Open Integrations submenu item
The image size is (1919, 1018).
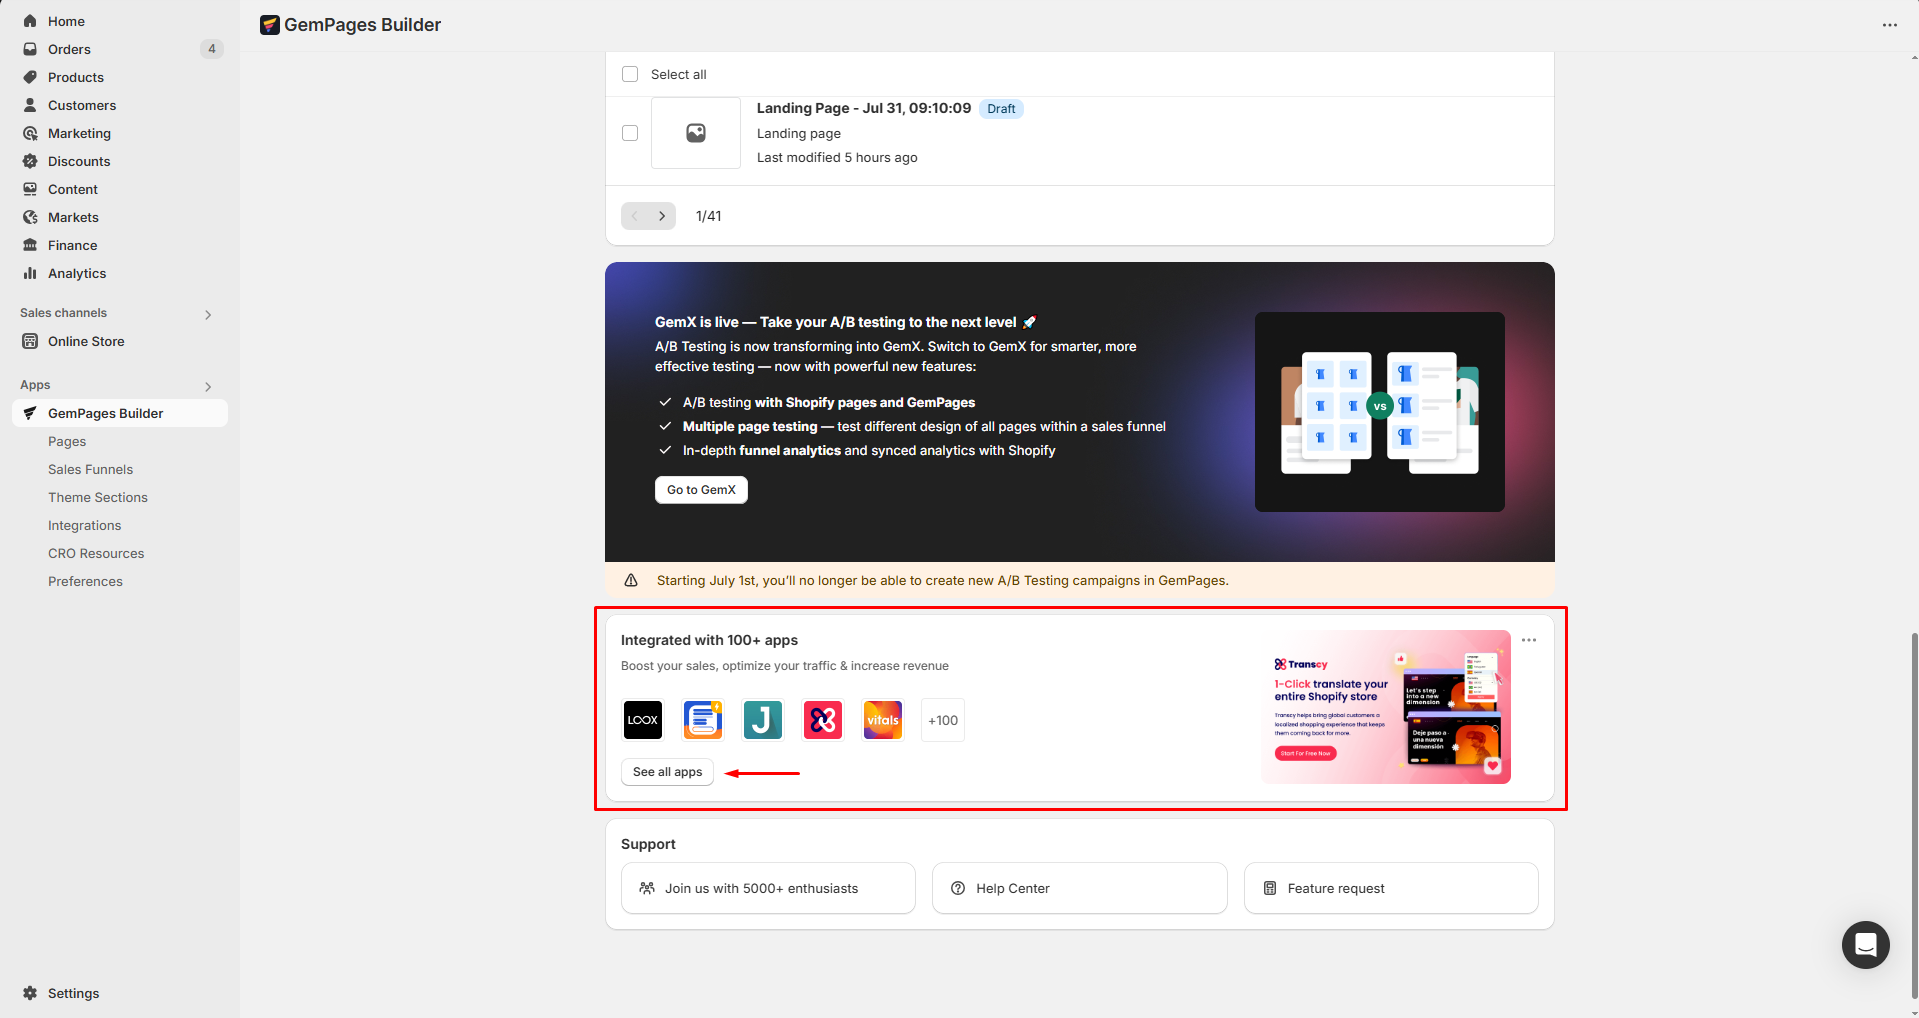tap(85, 525)
